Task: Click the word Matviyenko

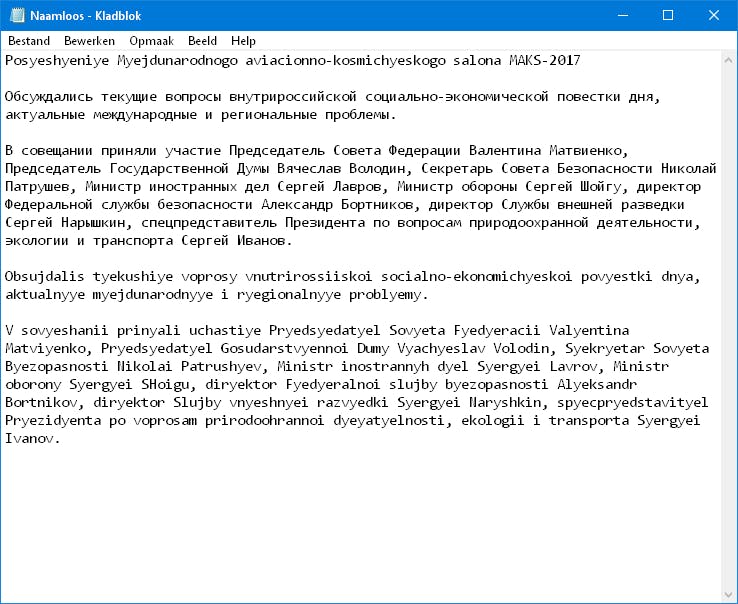Action: pos(45,348)
